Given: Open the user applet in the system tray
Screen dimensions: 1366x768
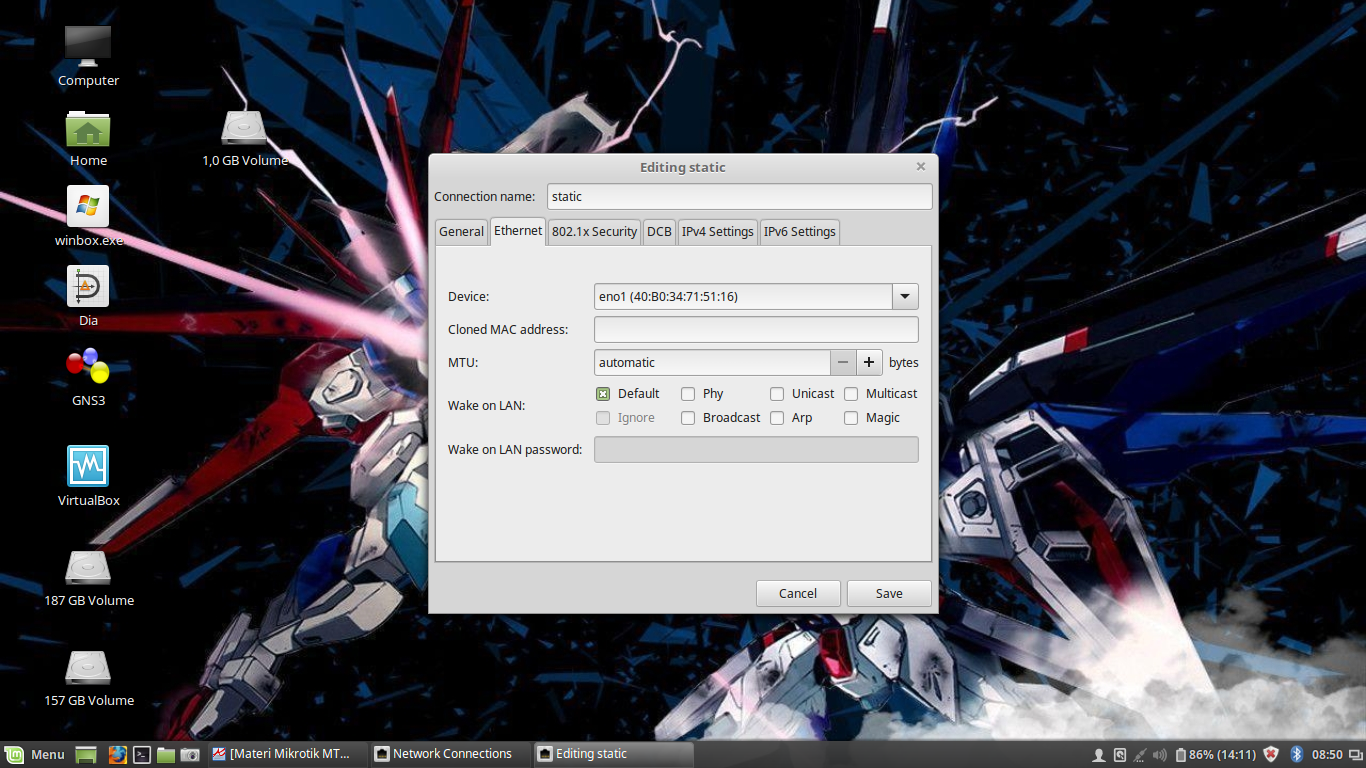Looking at the screenshot, I should coord(1098,754).
